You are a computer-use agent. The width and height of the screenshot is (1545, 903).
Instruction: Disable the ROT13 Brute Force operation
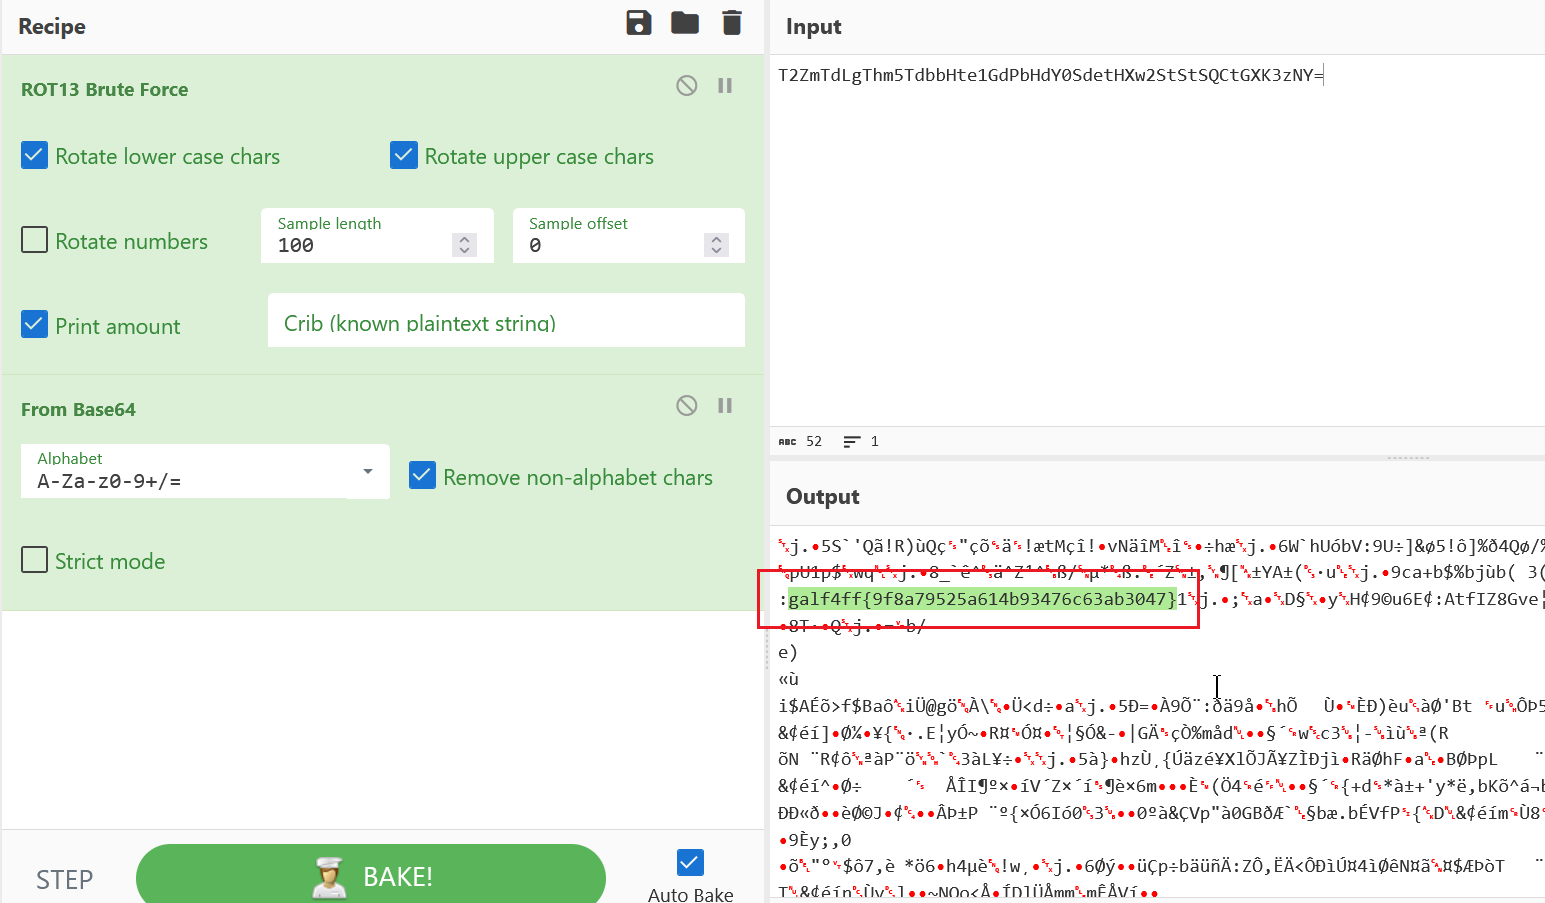pyautogui.click(x=686, y=86)
